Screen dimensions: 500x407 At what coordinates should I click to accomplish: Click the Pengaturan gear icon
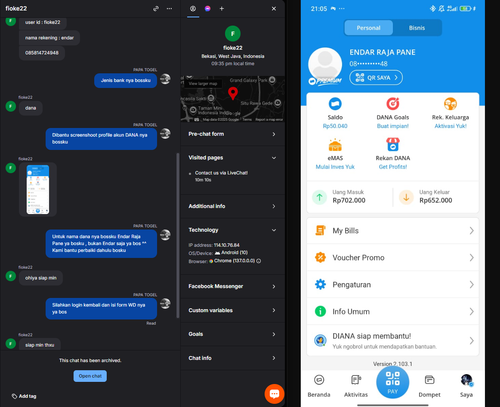320,285
